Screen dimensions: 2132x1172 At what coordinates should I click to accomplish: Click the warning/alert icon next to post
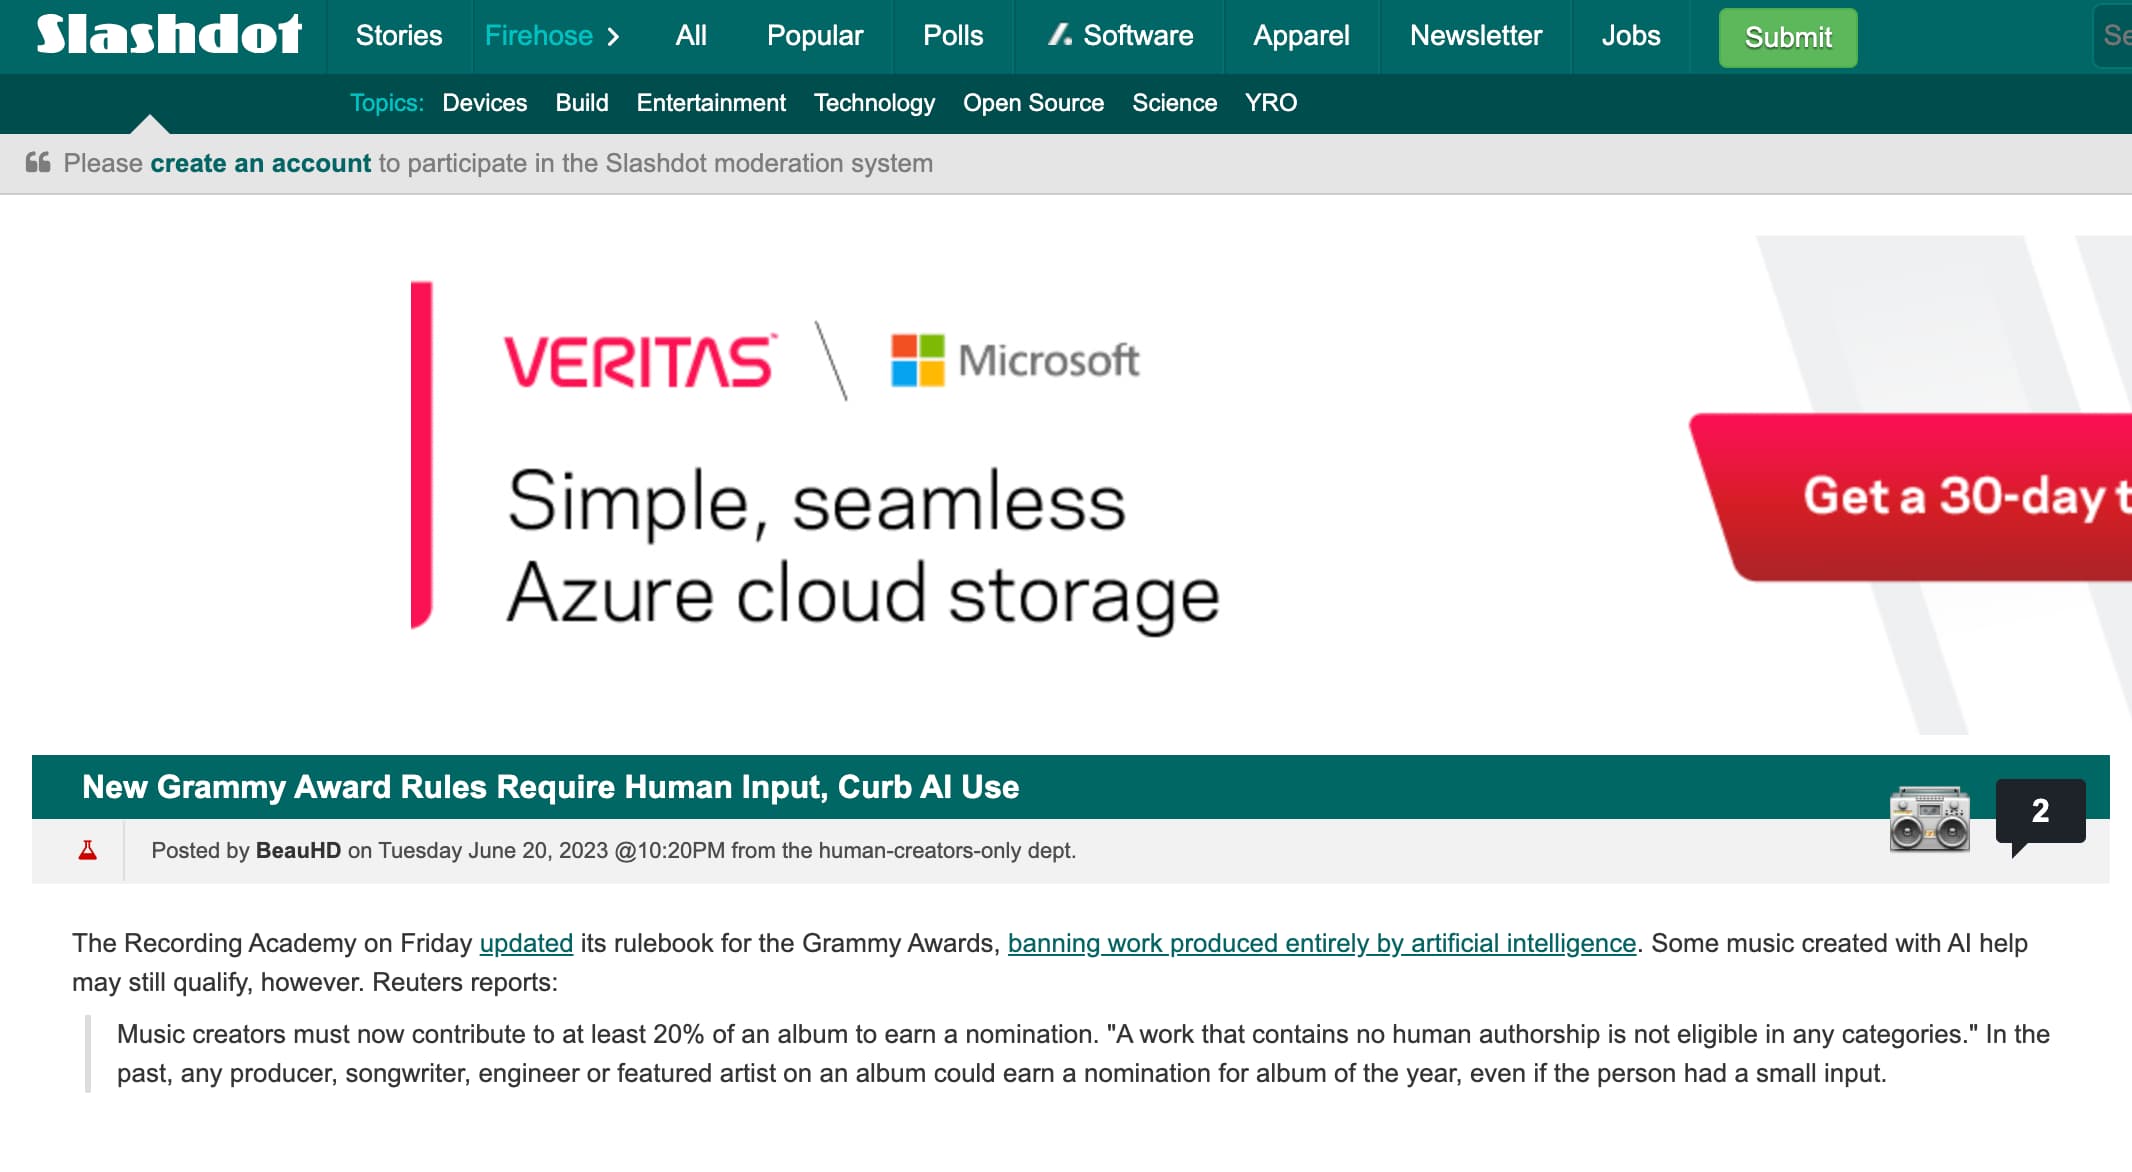pos(89,850)
